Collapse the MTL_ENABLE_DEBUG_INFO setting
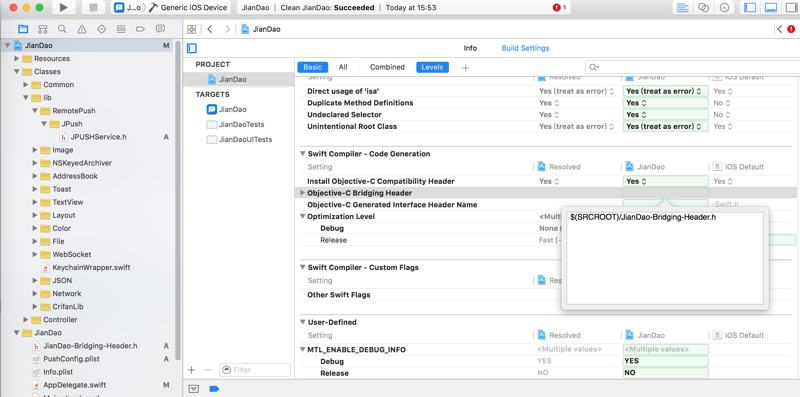The height and width of the screenshot is (397, 800). [302, 350]
